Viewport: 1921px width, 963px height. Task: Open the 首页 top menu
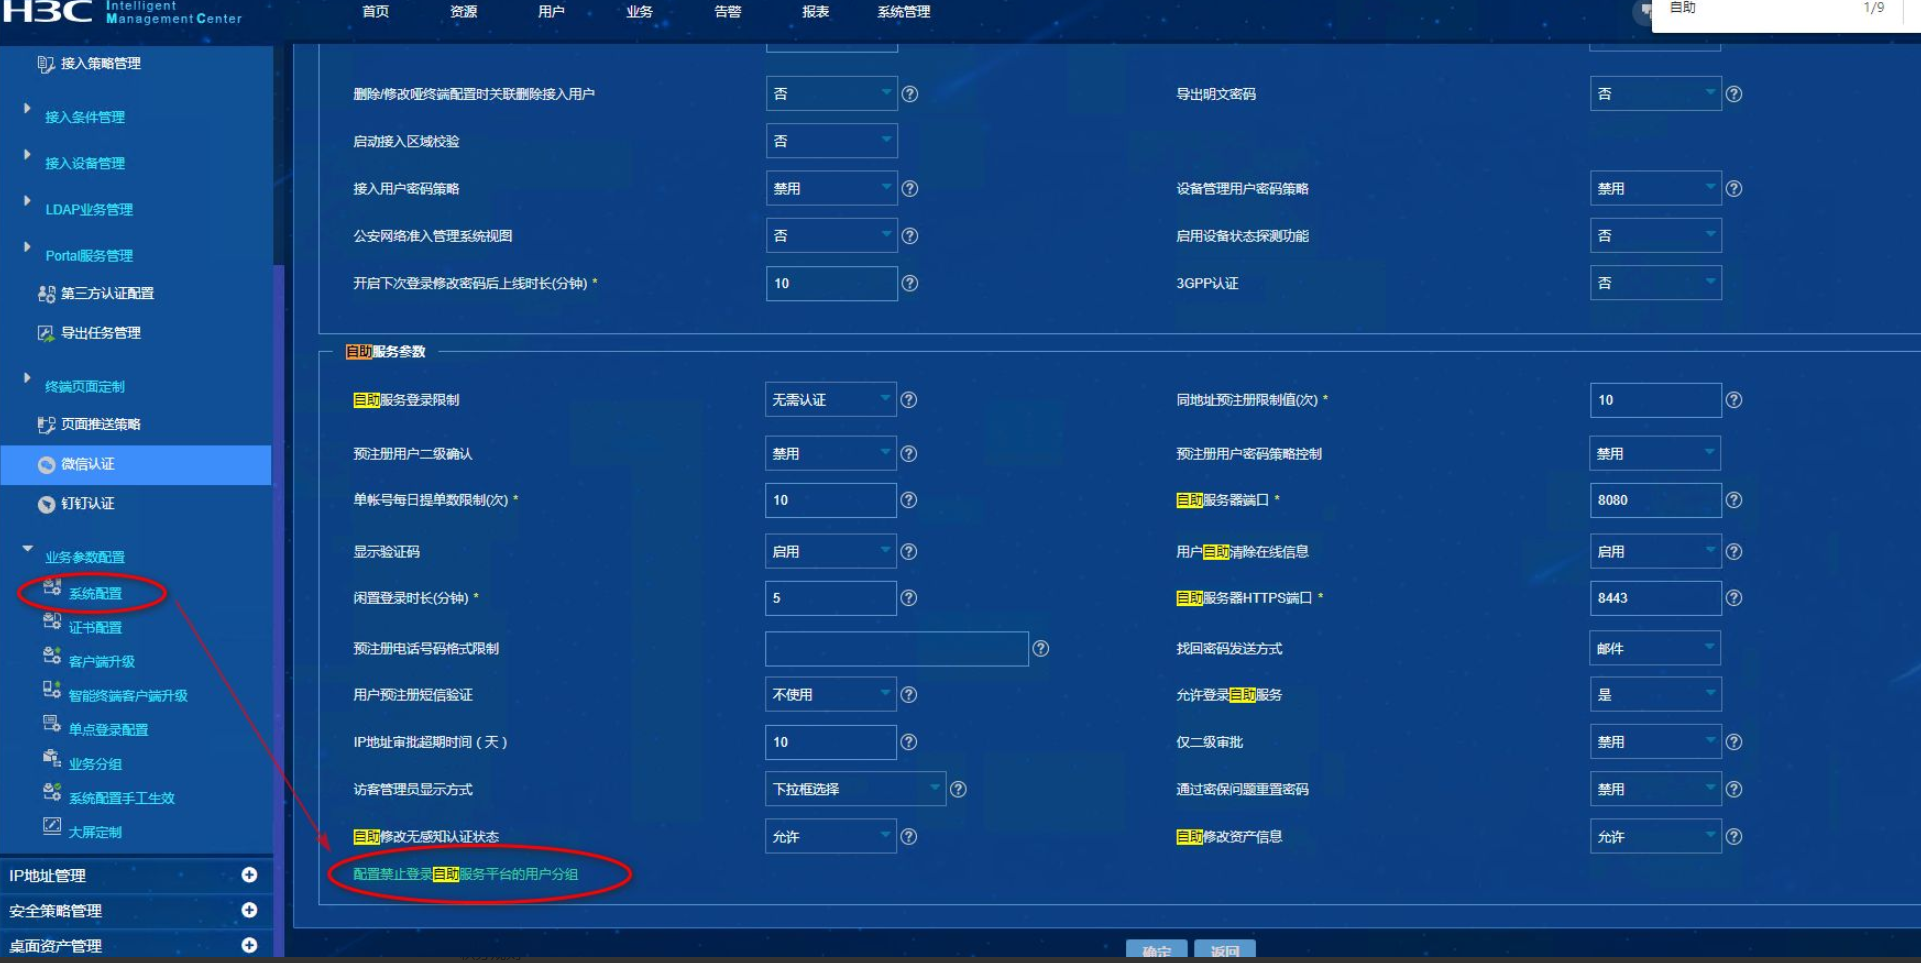[x=375, y=12]
